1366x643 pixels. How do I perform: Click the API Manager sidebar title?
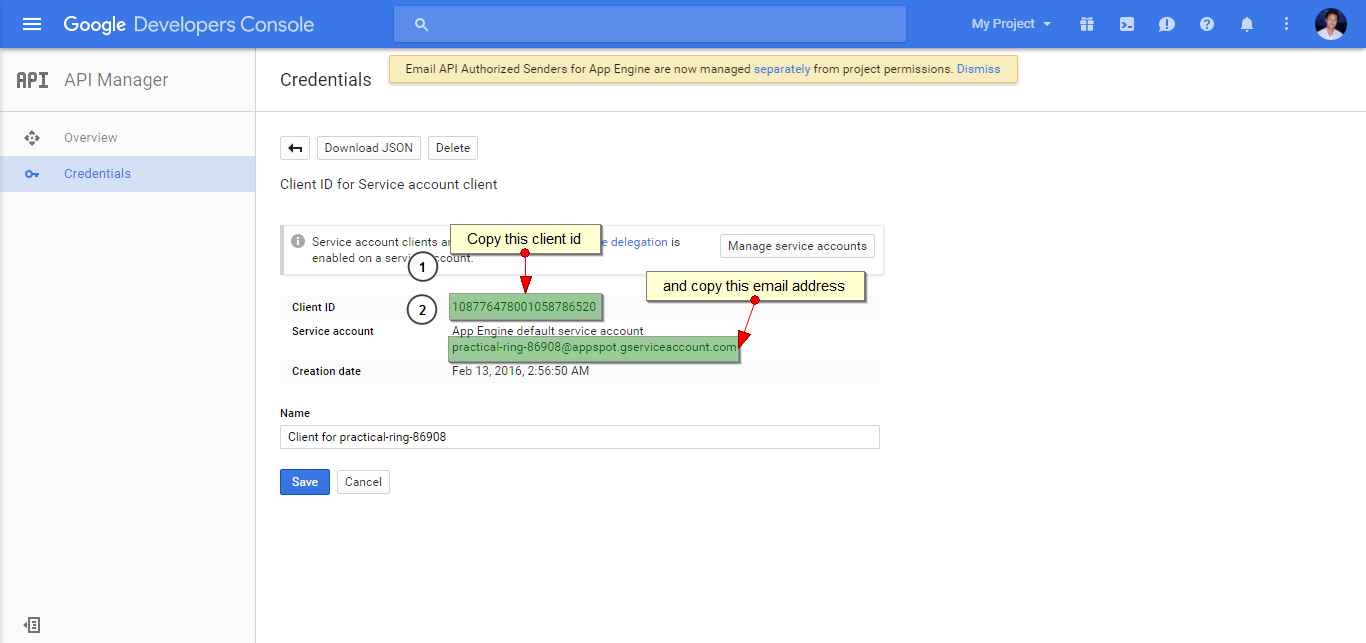[x=116, y=80]
